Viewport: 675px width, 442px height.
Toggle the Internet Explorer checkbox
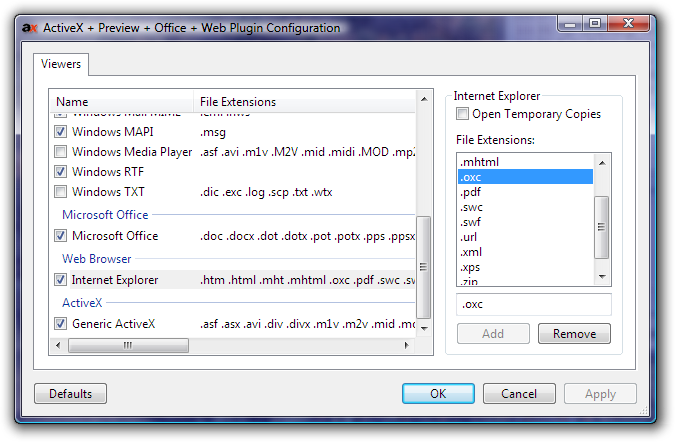click(x=61, y=280)
